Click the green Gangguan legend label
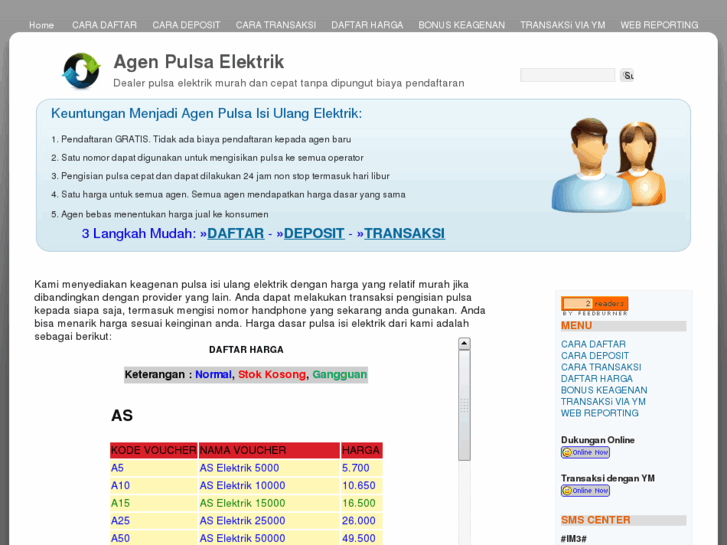The height and width of the screenshot is (545, 727). pyautogui.click(x=340, y=375)
